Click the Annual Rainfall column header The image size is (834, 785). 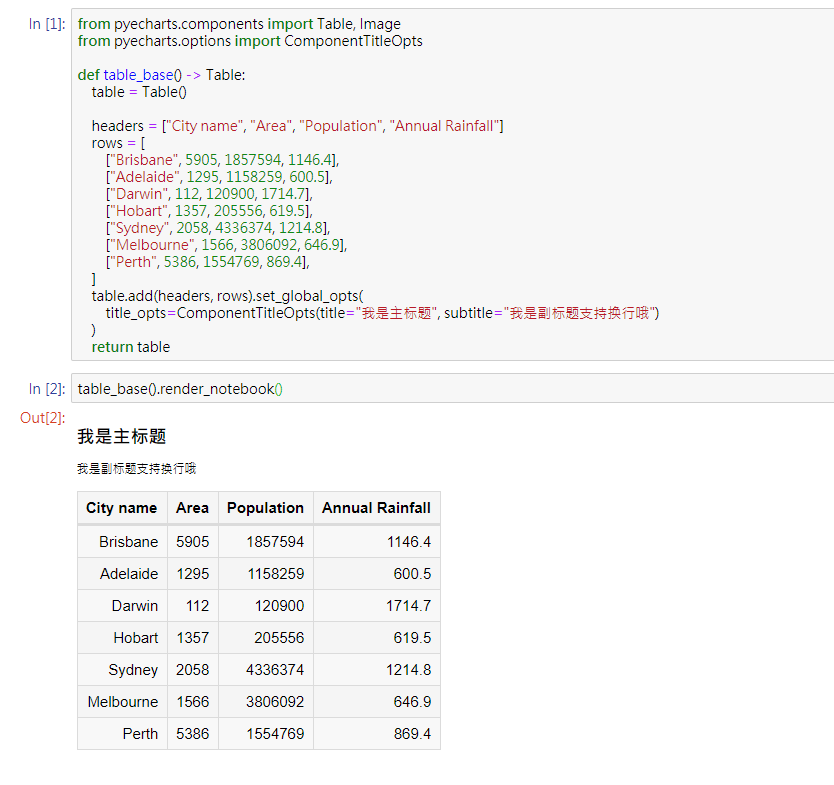(x=377, y=508)
